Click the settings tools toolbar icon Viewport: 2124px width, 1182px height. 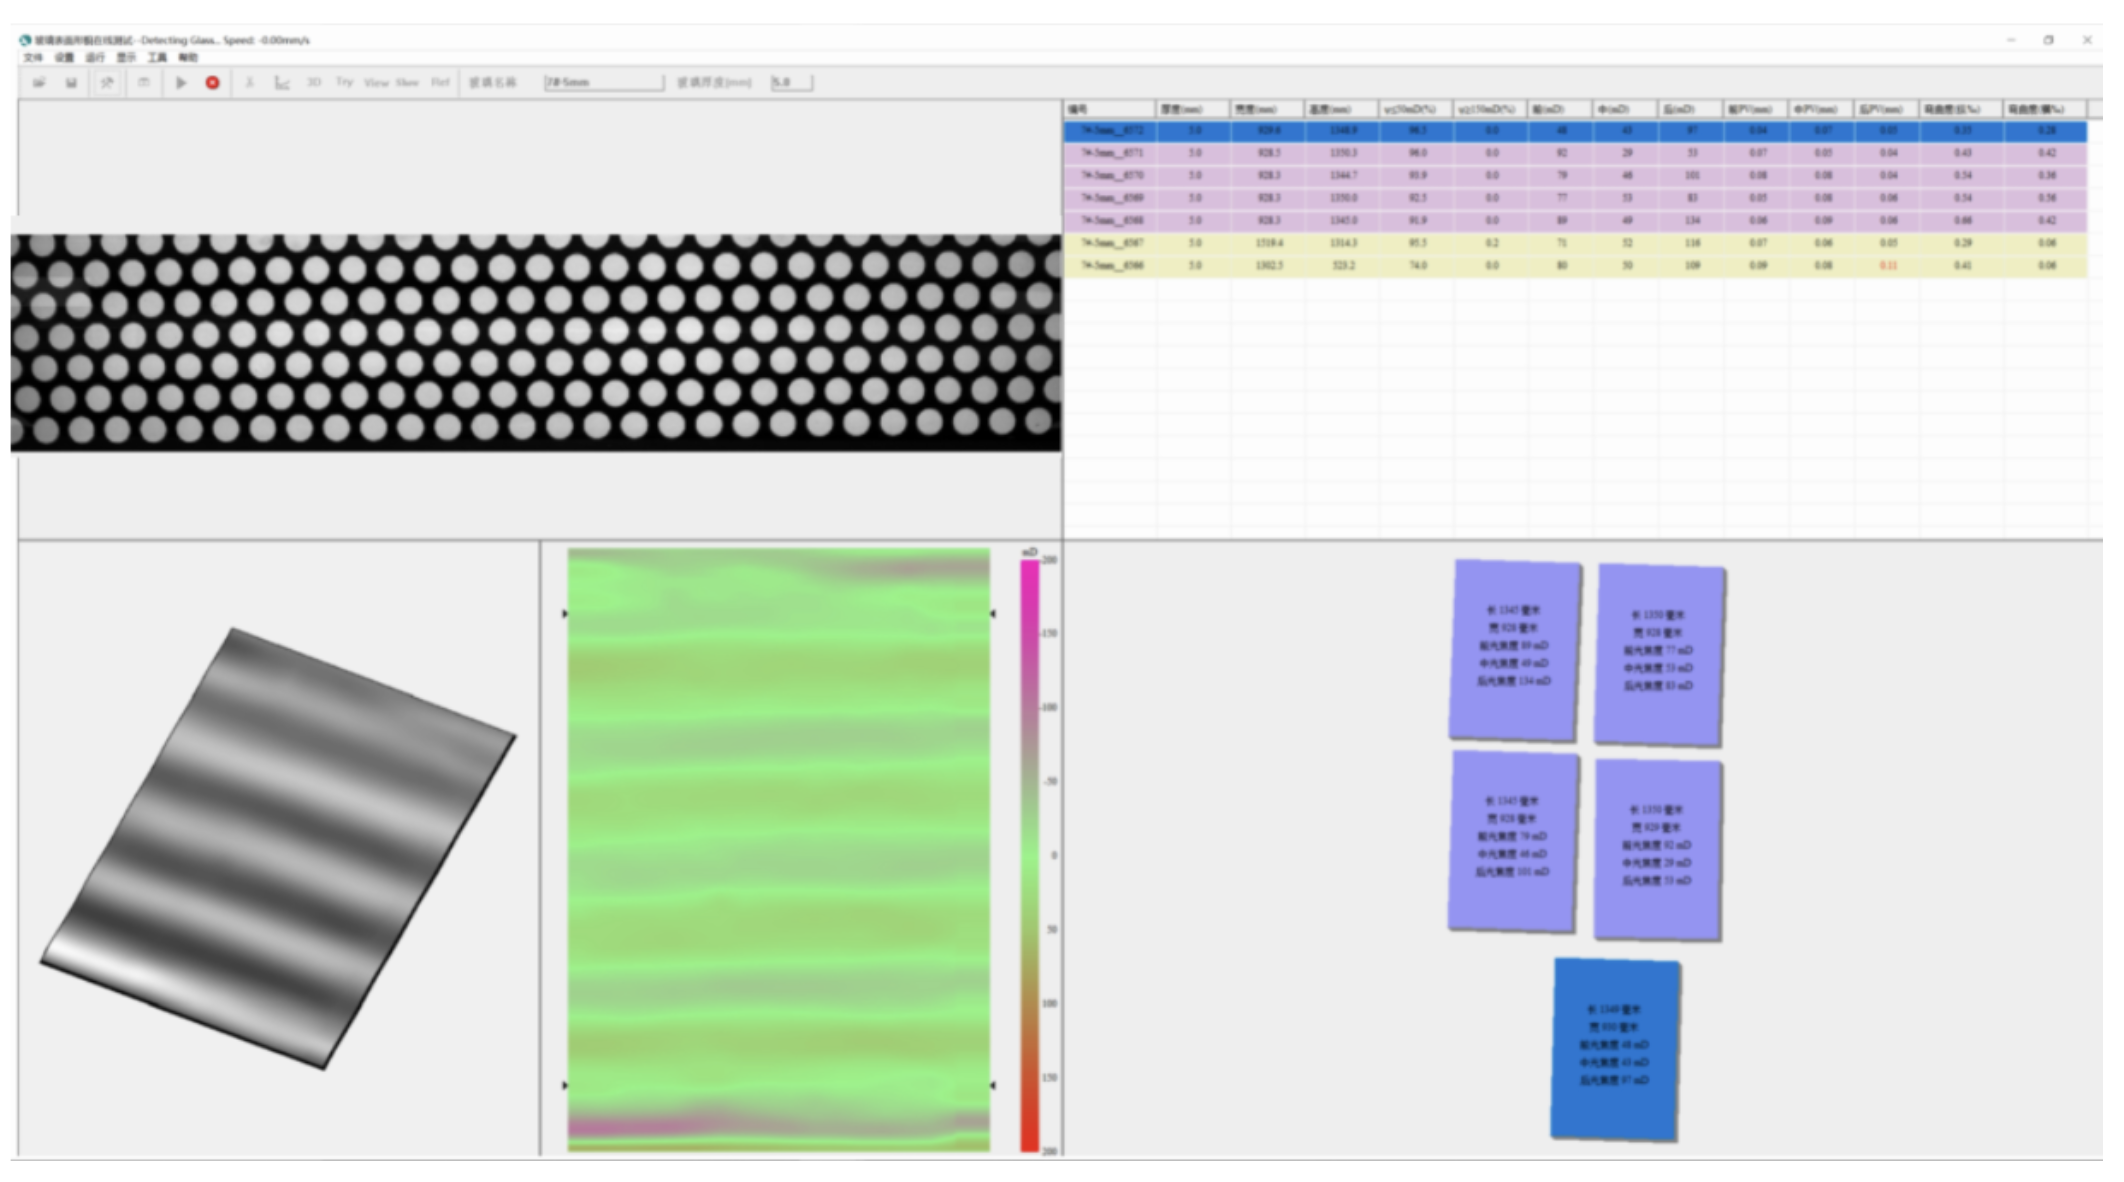click(107, 83)
